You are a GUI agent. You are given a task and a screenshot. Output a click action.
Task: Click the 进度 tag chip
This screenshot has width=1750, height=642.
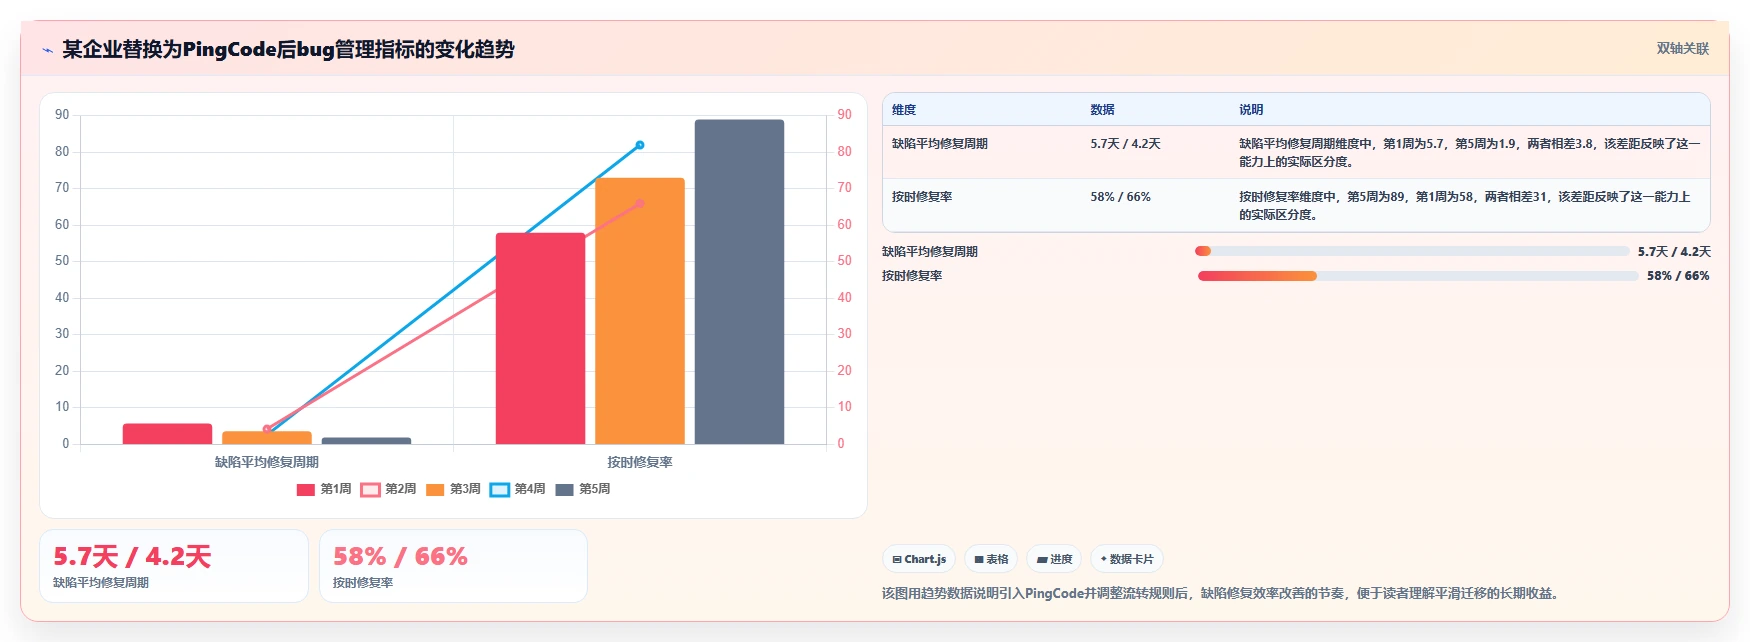(1054, 559)
